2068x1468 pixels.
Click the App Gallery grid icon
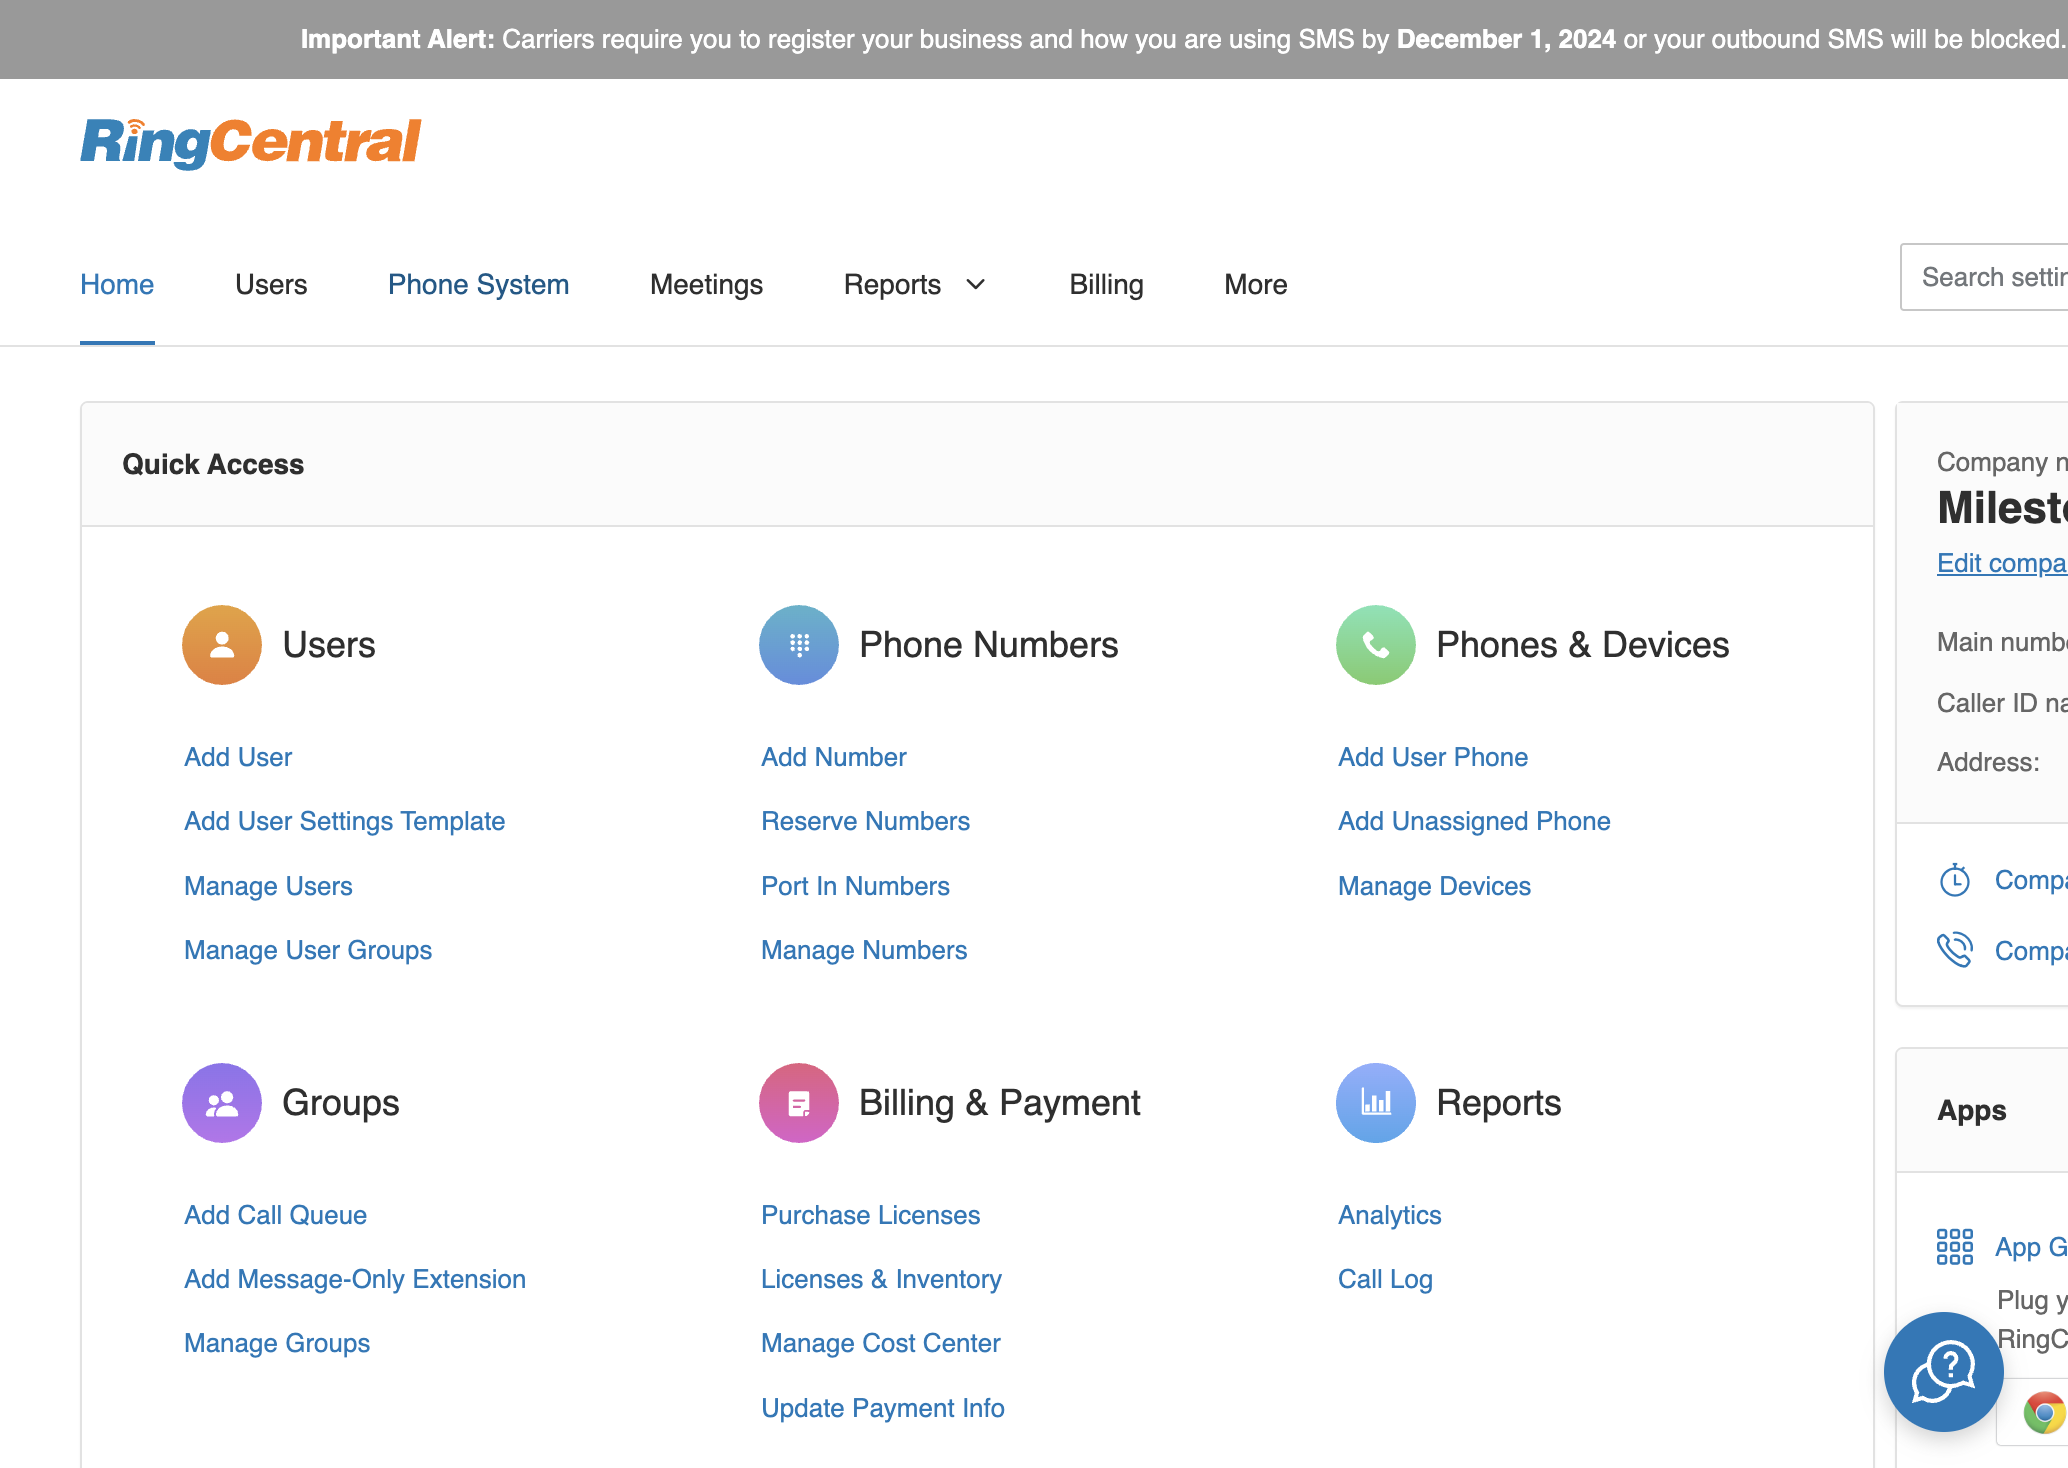tap(1955, 1247)
